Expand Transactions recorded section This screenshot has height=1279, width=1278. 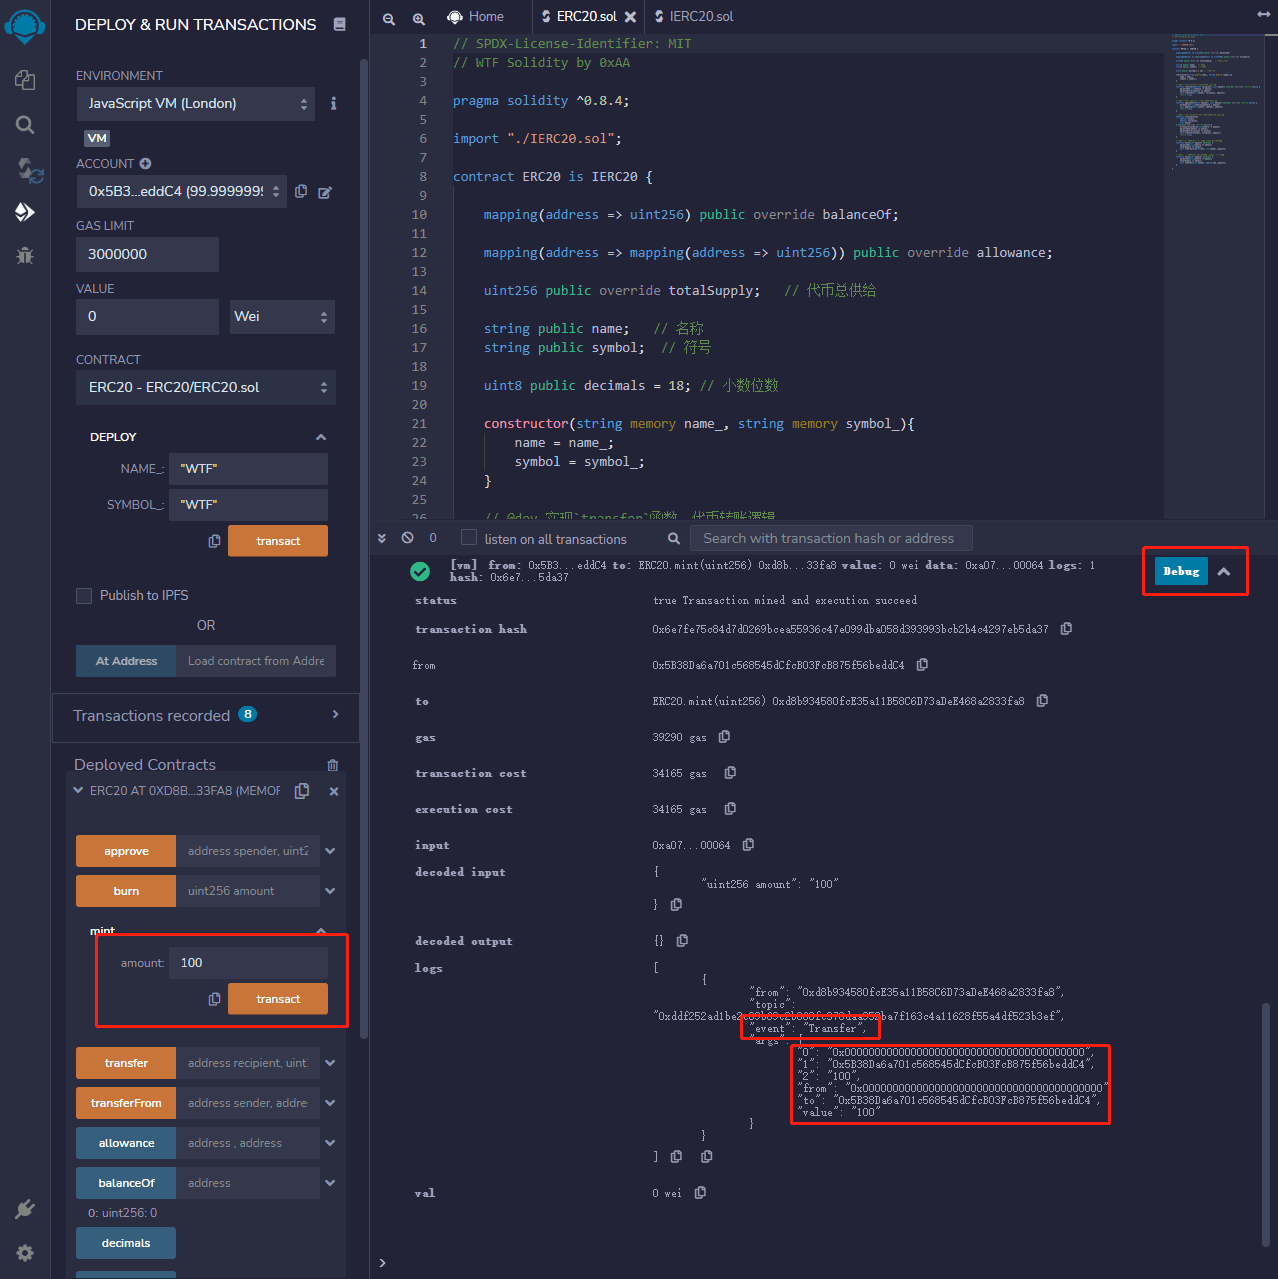(x=335, y=714)
